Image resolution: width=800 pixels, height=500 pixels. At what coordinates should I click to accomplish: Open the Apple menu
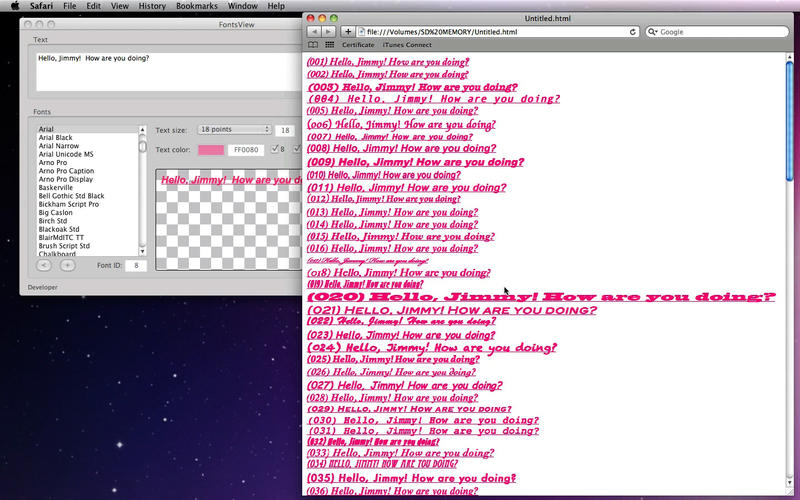(14, 6)
